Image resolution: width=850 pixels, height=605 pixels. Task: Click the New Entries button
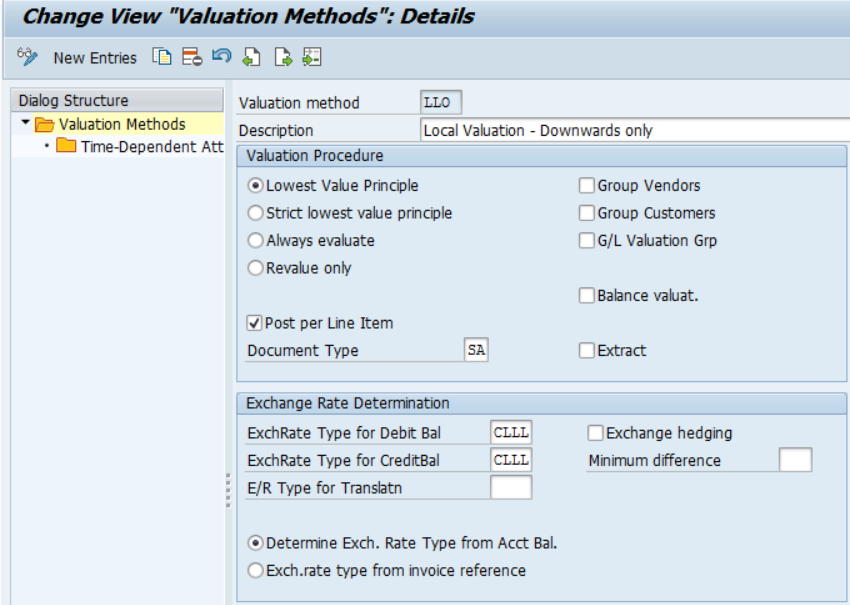(x=95, y=58)
